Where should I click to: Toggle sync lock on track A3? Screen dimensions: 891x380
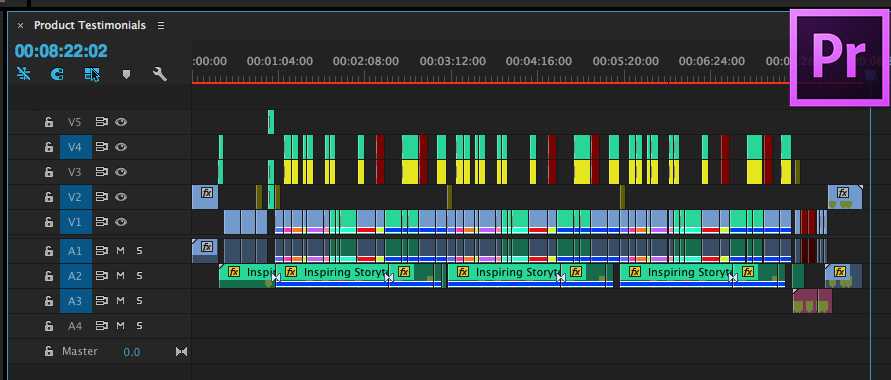(102, 301)
